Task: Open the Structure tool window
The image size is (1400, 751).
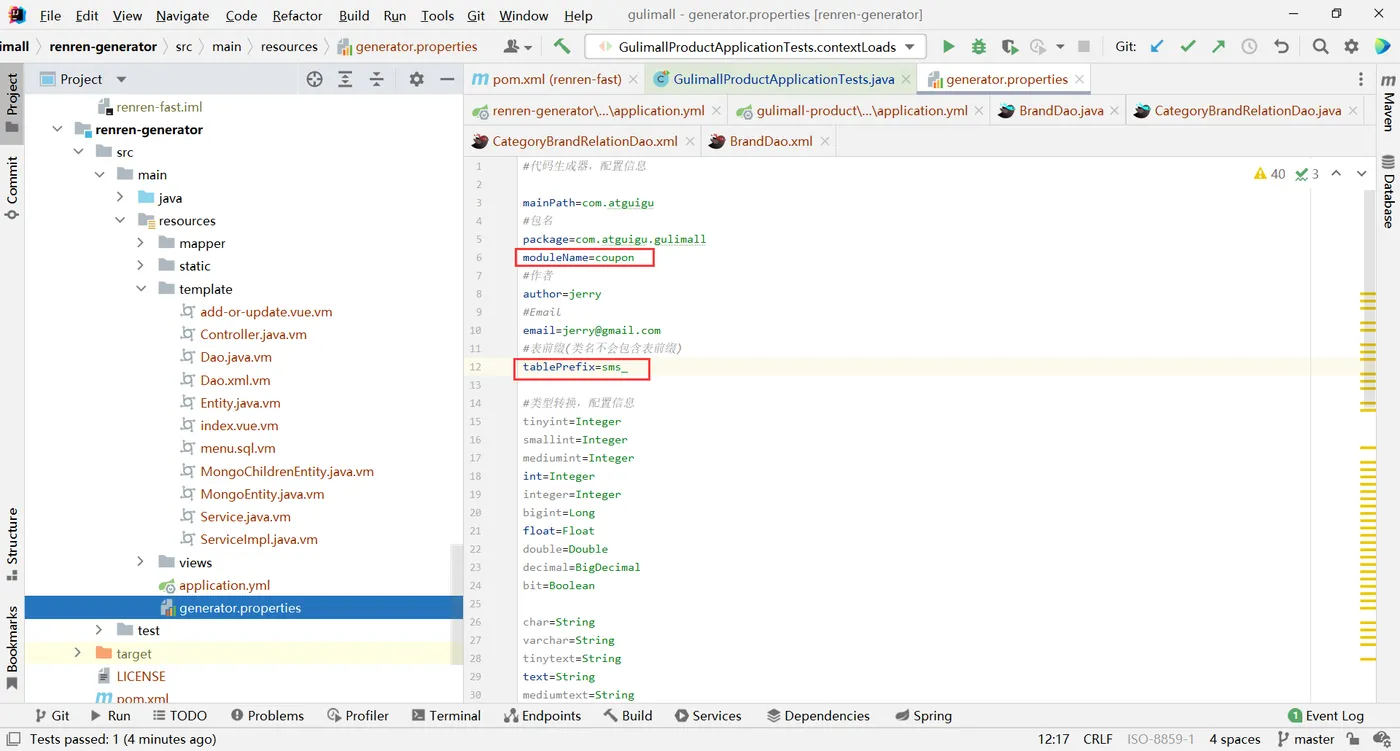Action: point(12,544)
